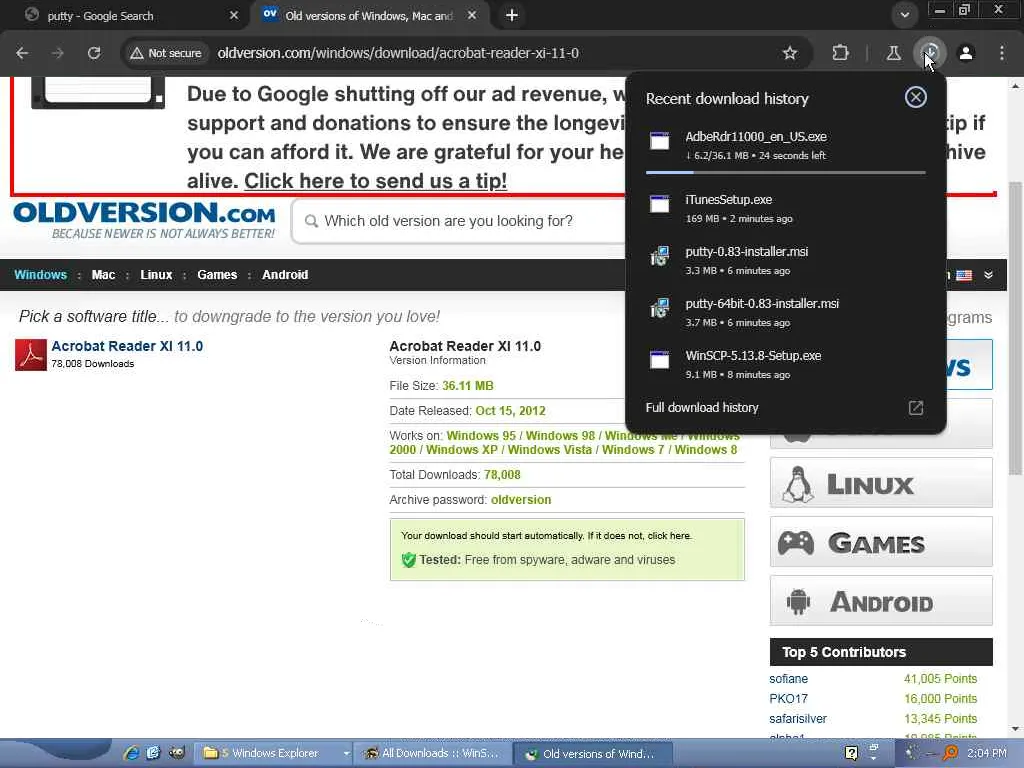
Task: Click the Android robot icon
Action: [798, 601]
